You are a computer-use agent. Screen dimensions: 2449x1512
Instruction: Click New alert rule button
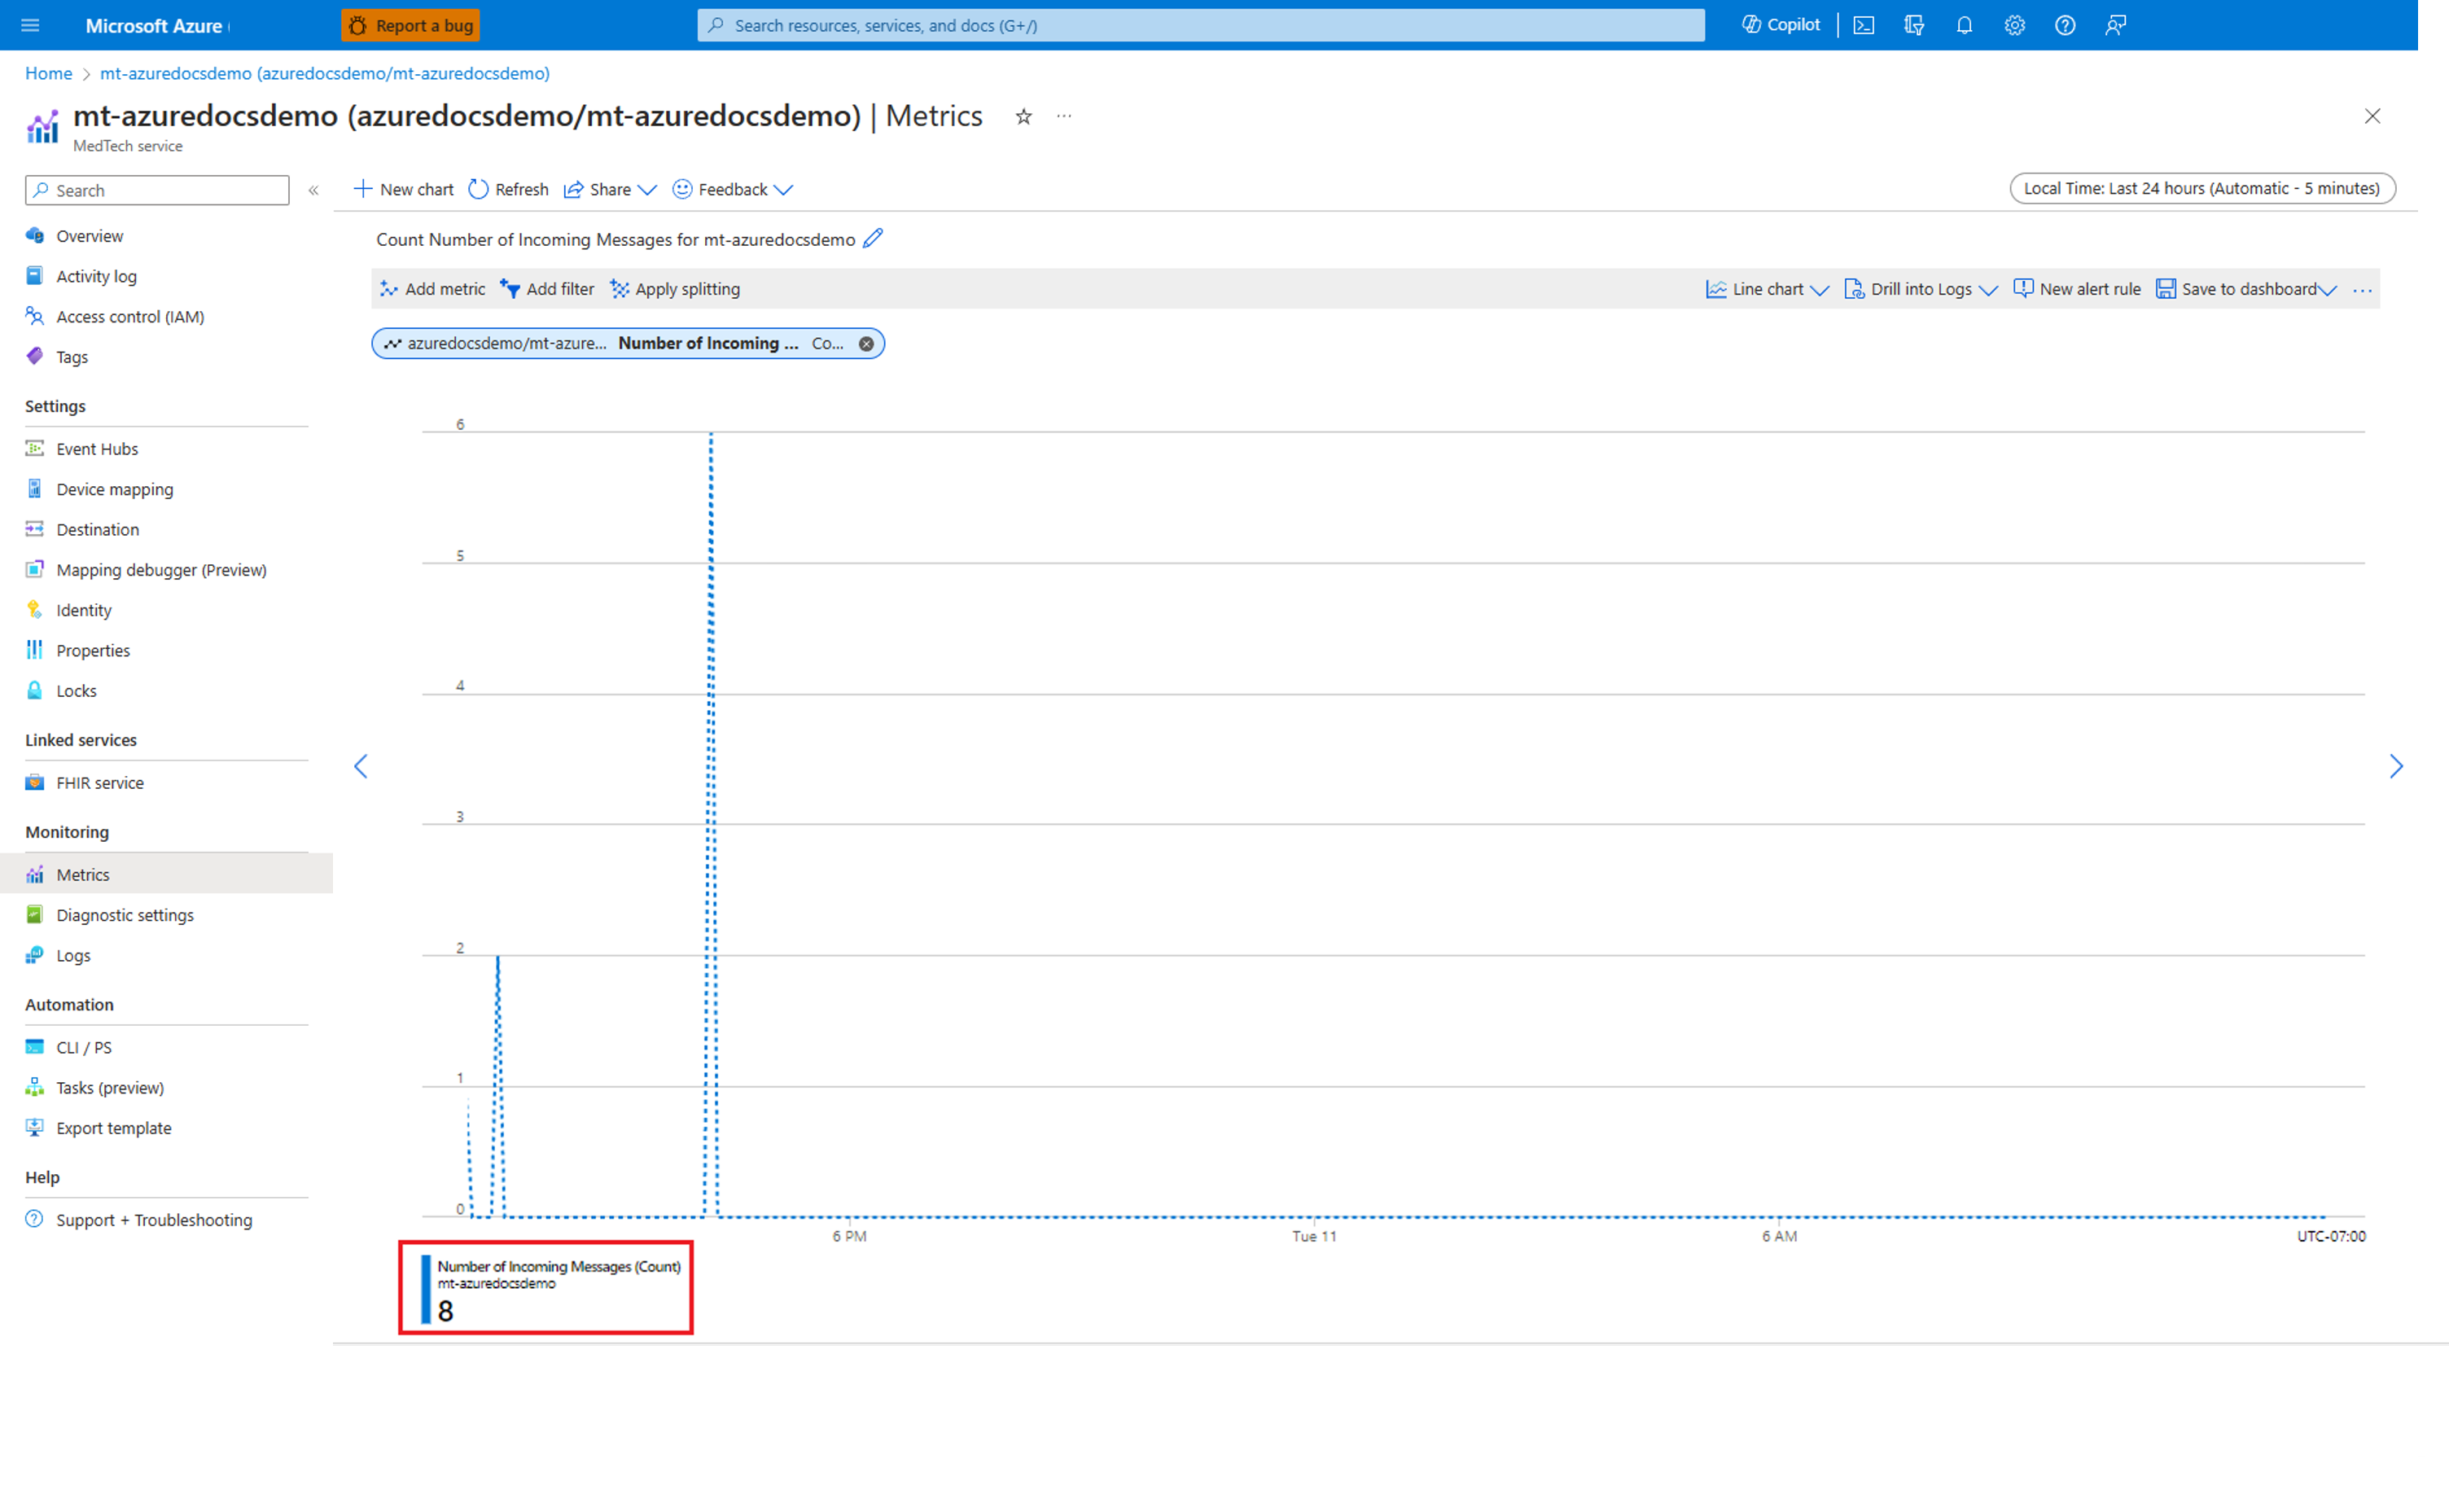tap(2077, 289)
